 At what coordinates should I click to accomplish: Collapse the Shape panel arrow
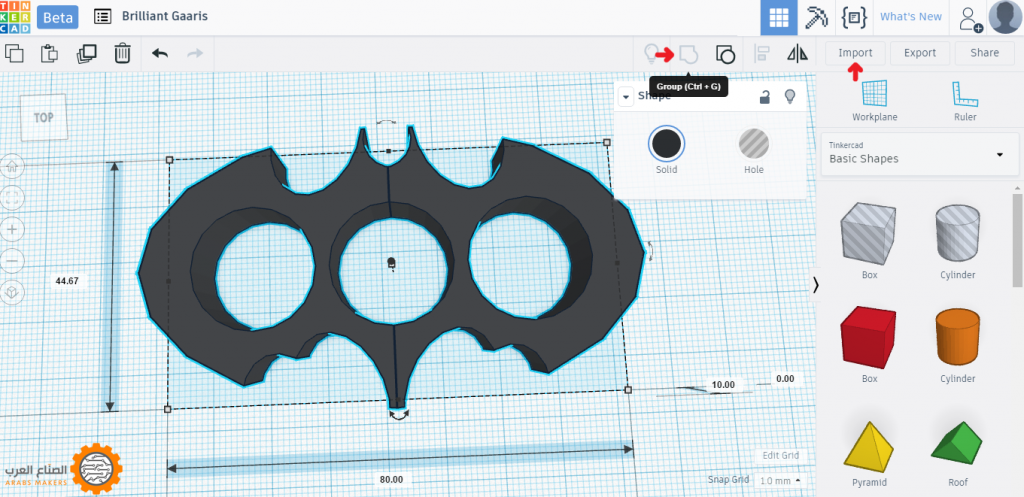(x=626, y=97)
